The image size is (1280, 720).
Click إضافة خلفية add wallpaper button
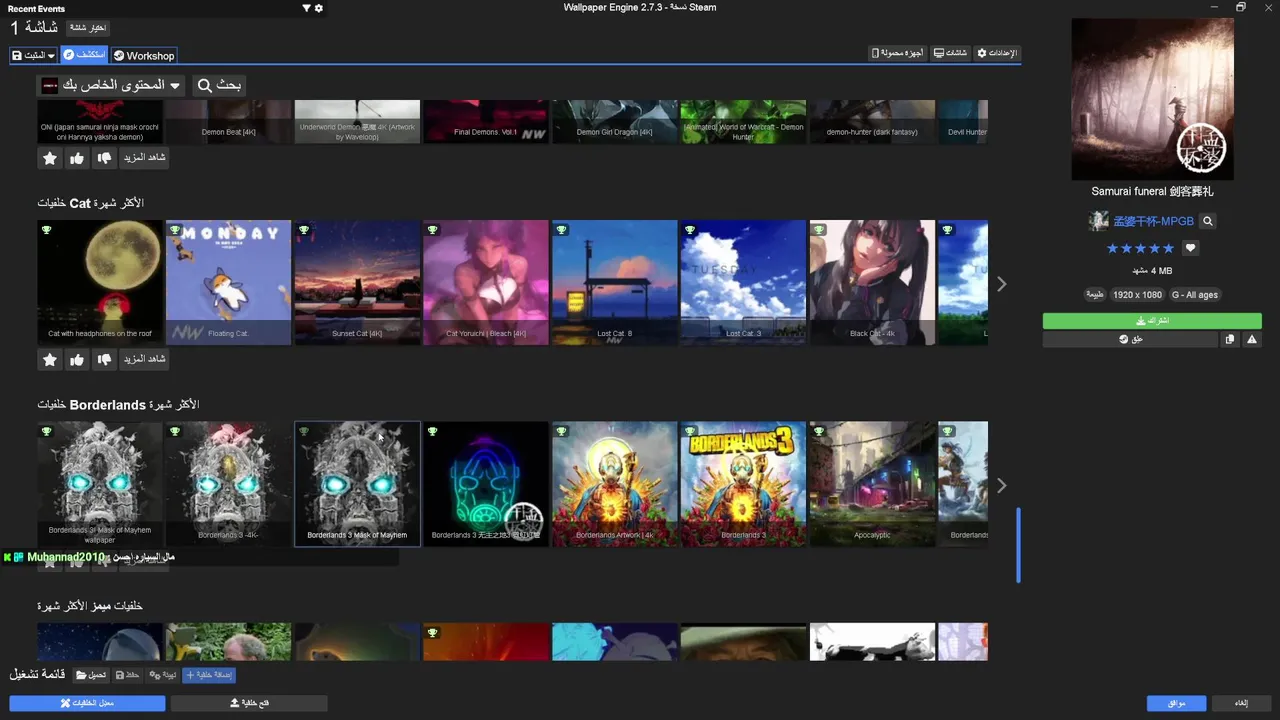coord(209,676)
